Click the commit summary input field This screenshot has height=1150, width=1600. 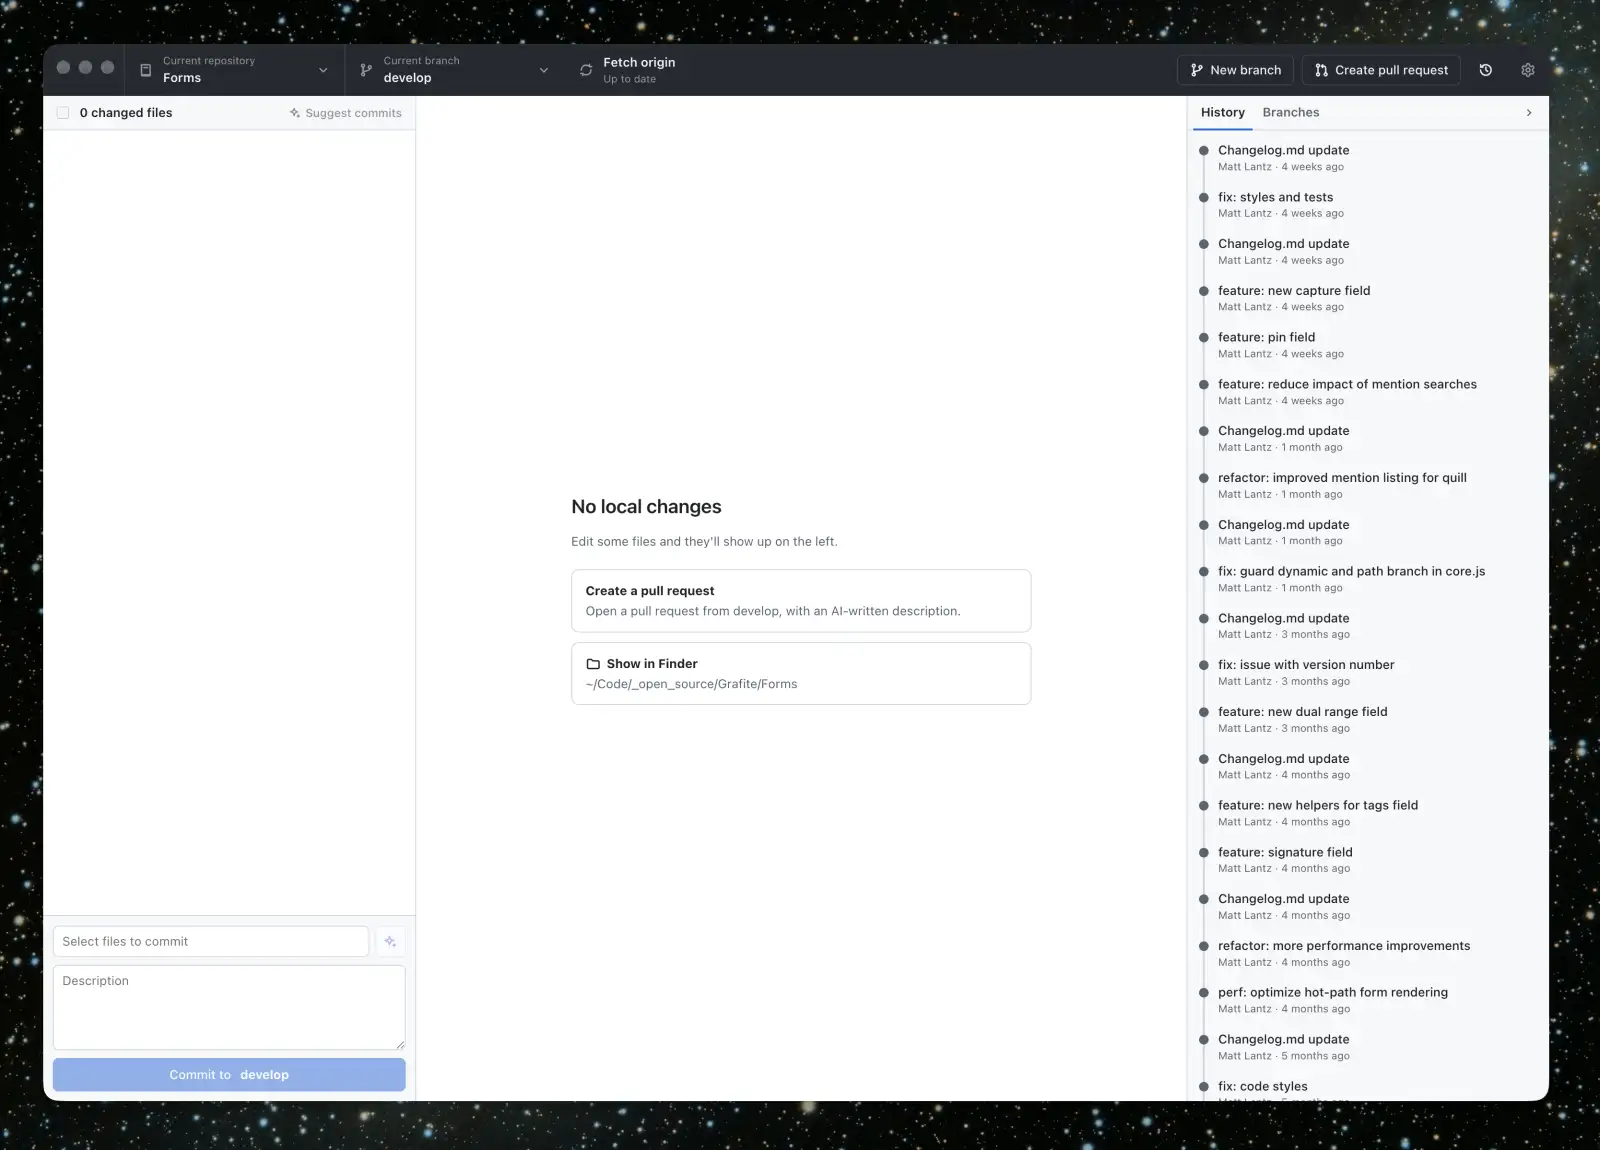pos(211,941)
